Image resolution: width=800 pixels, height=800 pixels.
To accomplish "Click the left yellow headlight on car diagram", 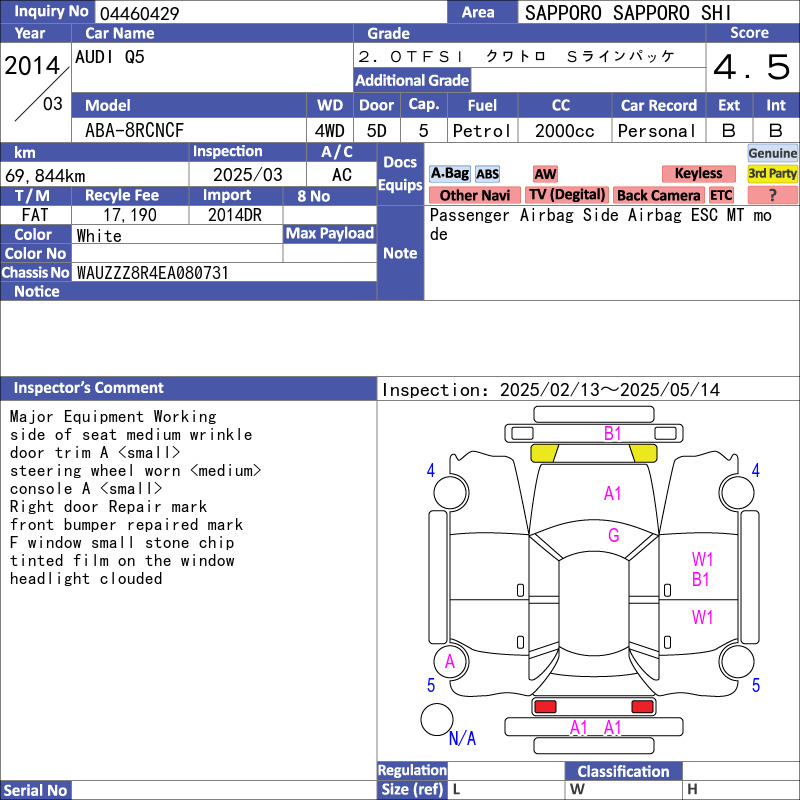I will point(544,452).
